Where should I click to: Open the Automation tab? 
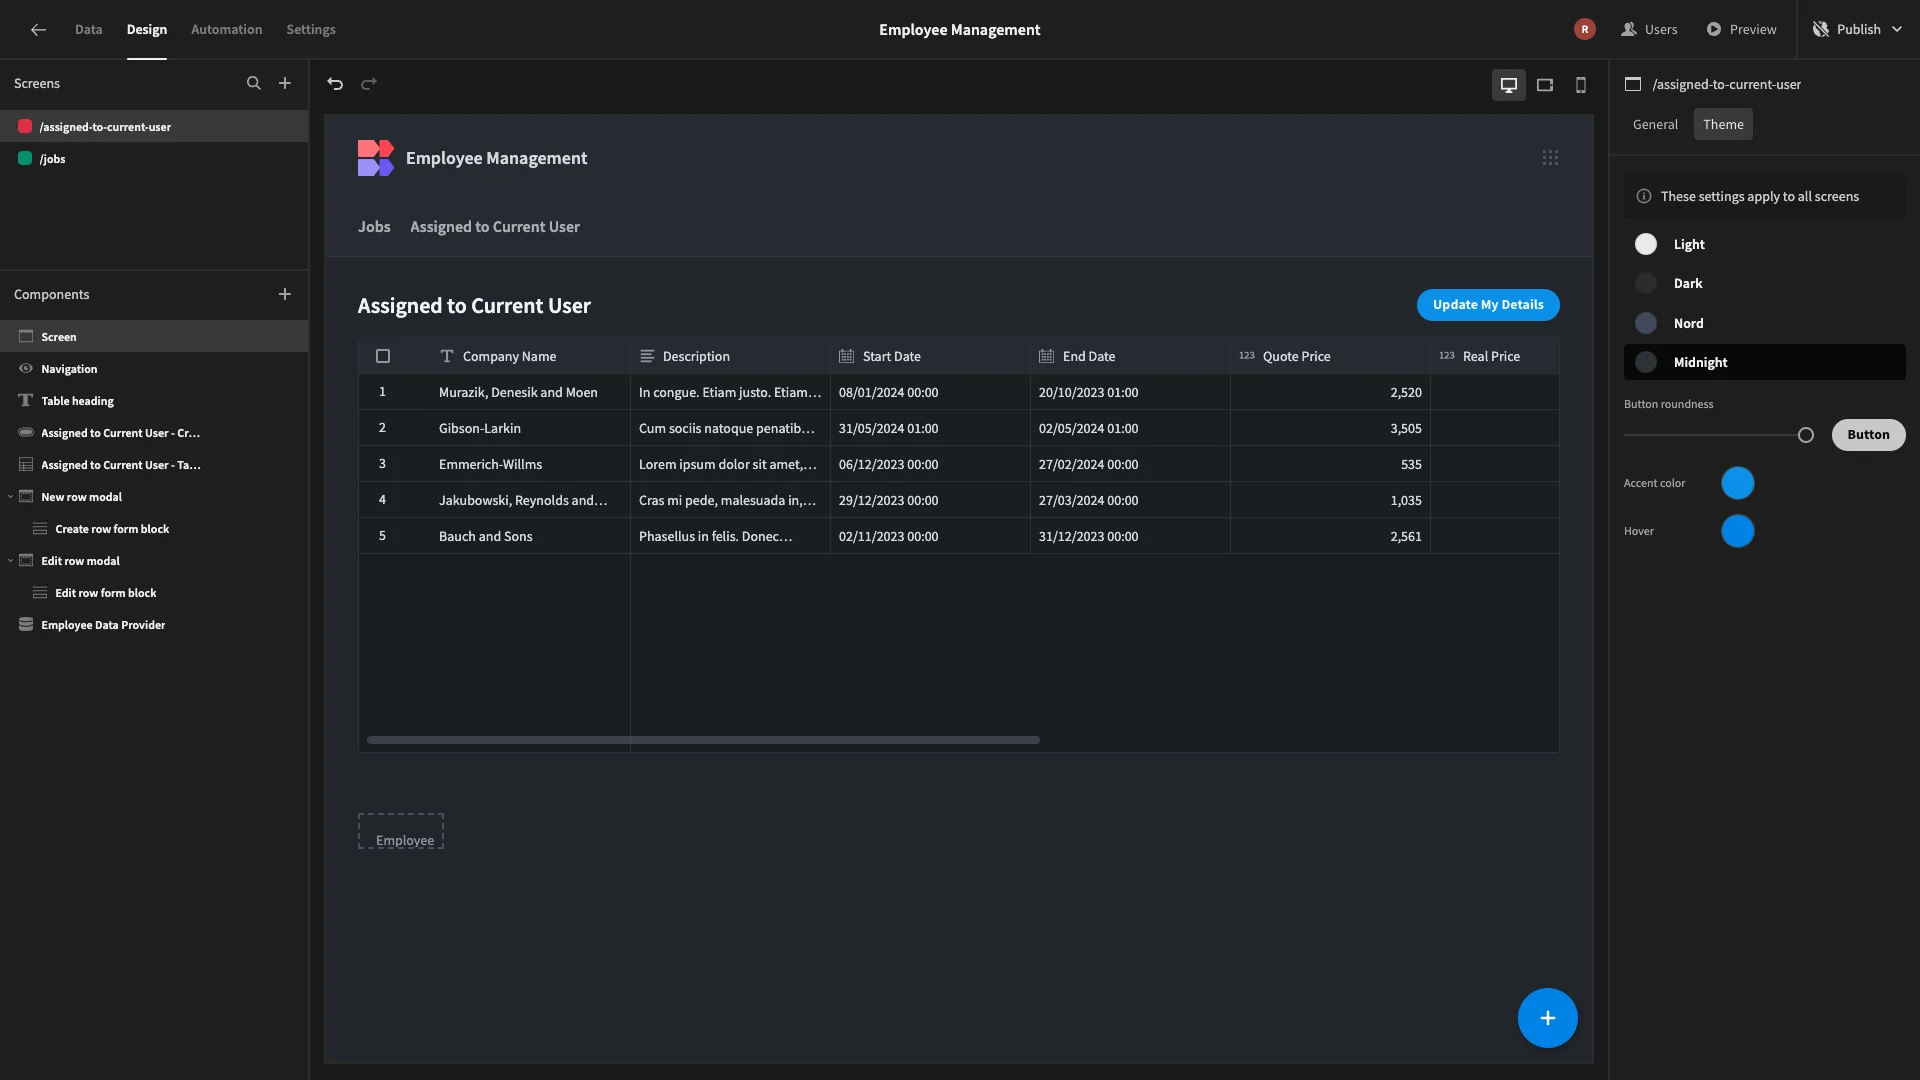click(227, 30)
